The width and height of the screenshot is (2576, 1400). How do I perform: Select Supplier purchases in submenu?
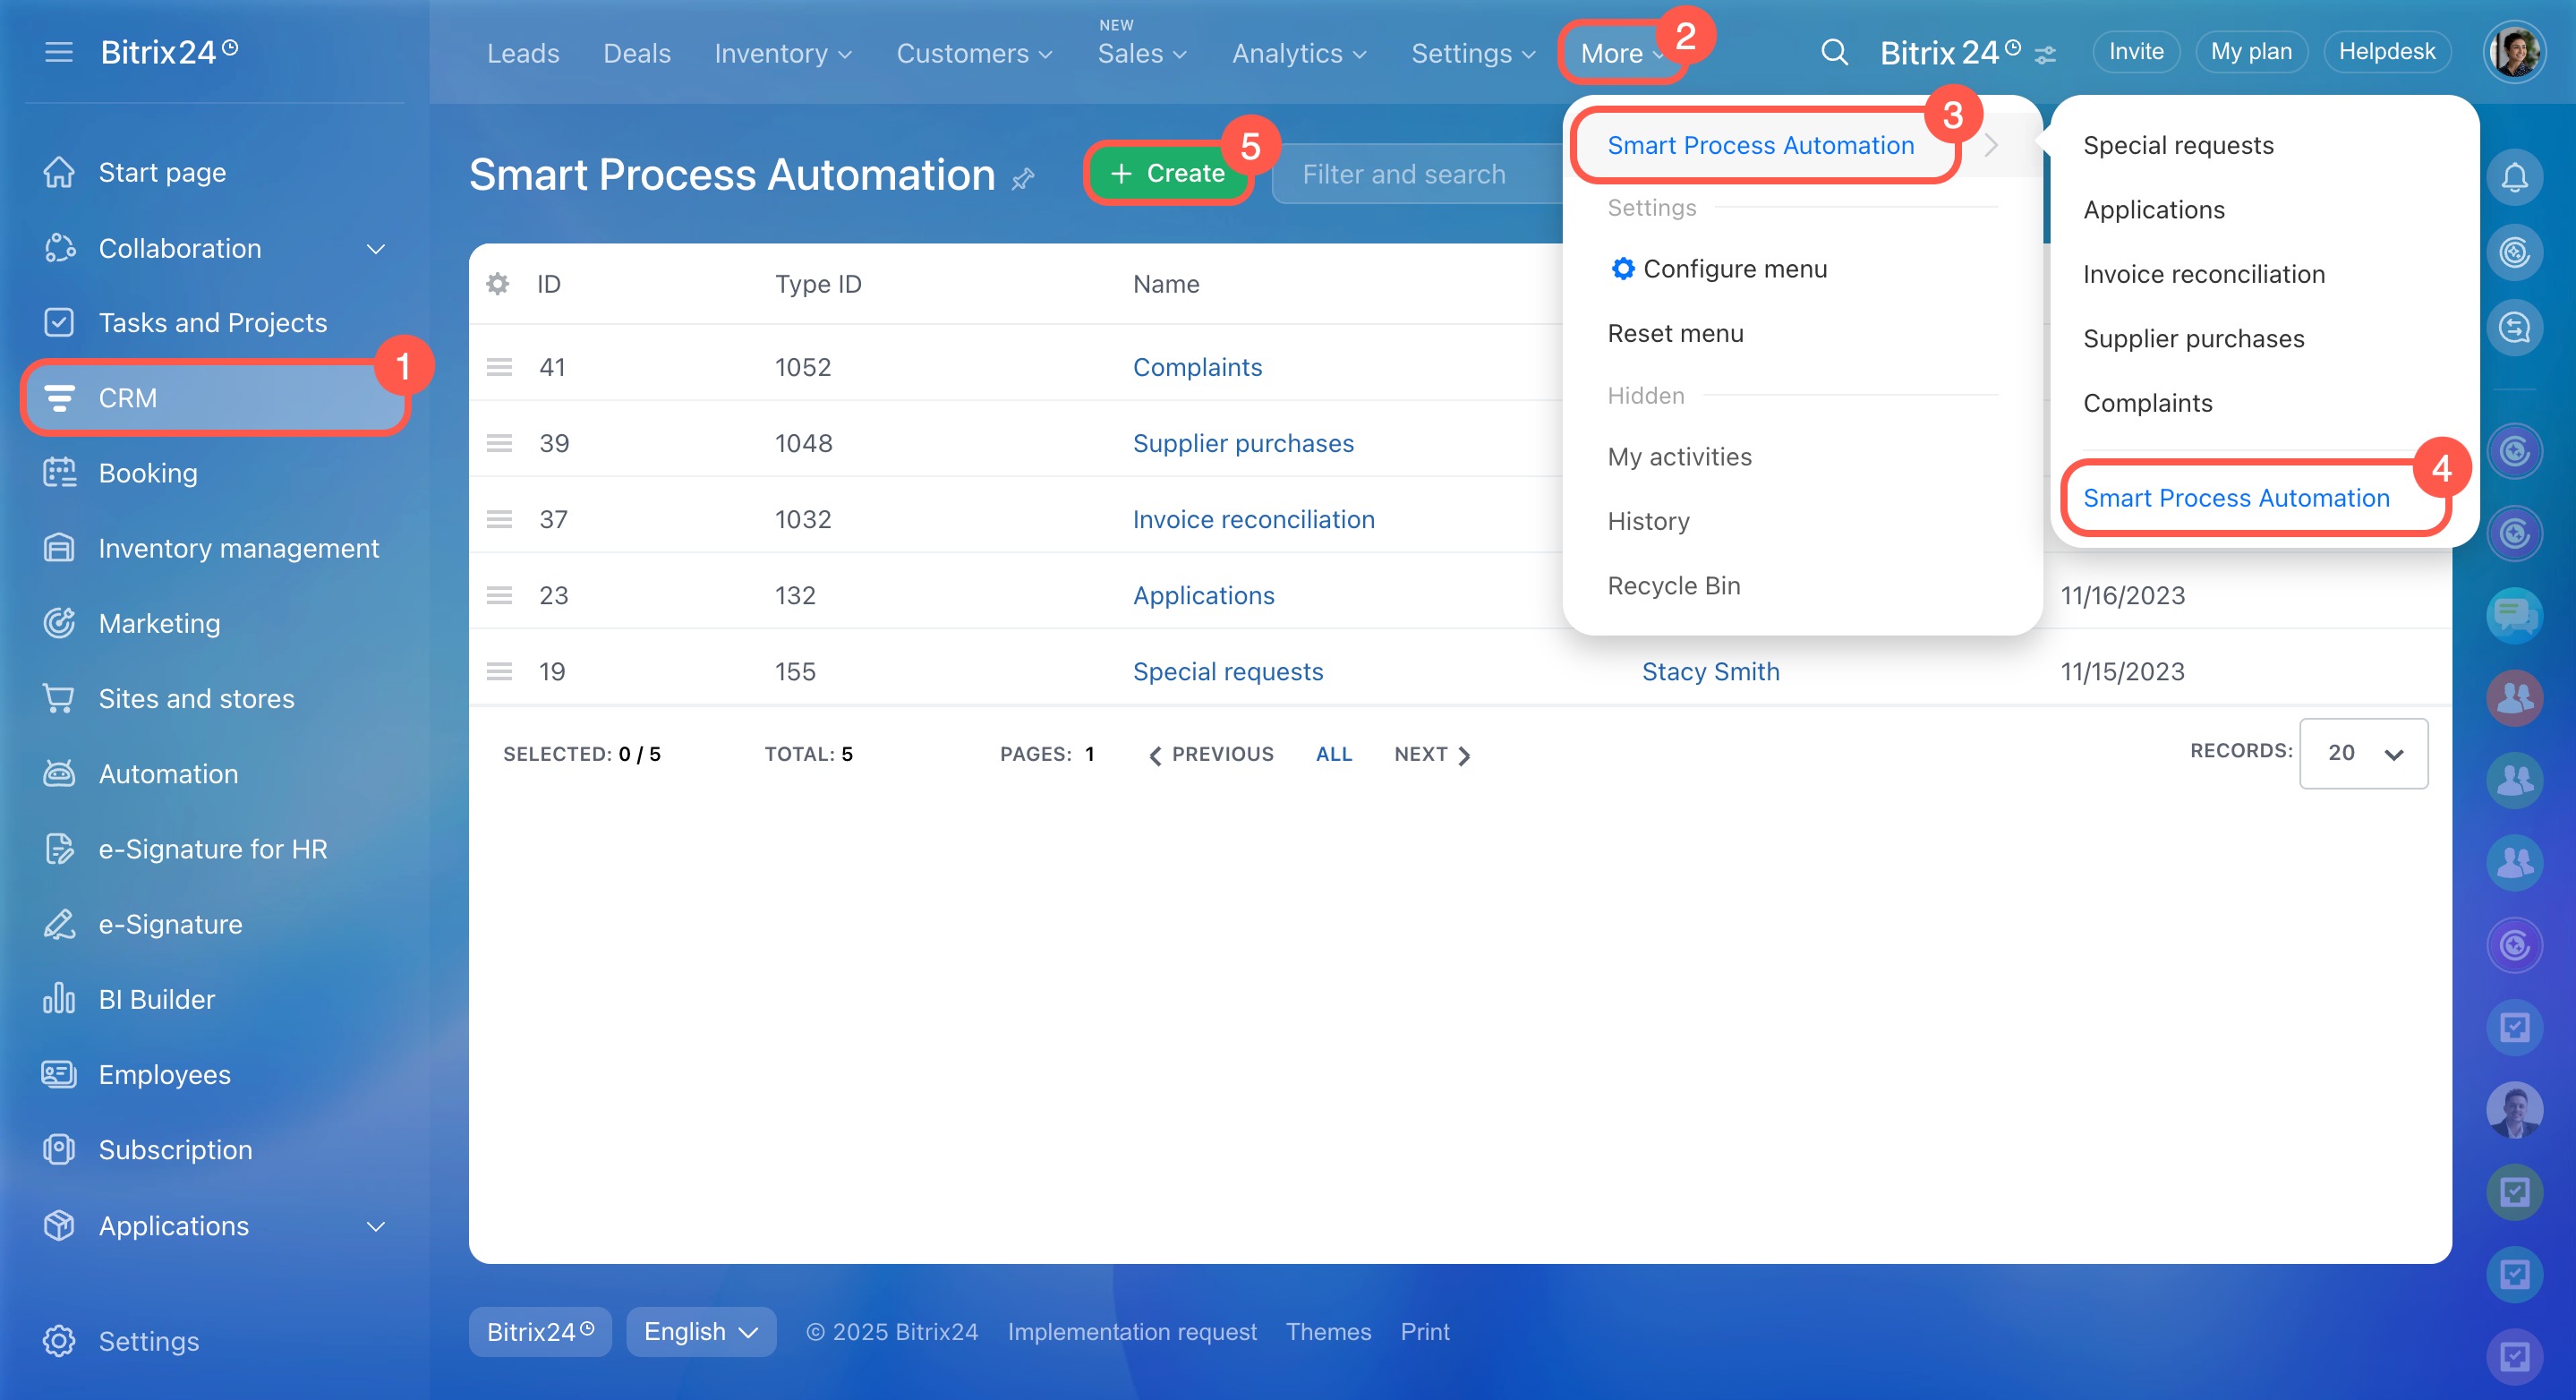click(2193, 338)
